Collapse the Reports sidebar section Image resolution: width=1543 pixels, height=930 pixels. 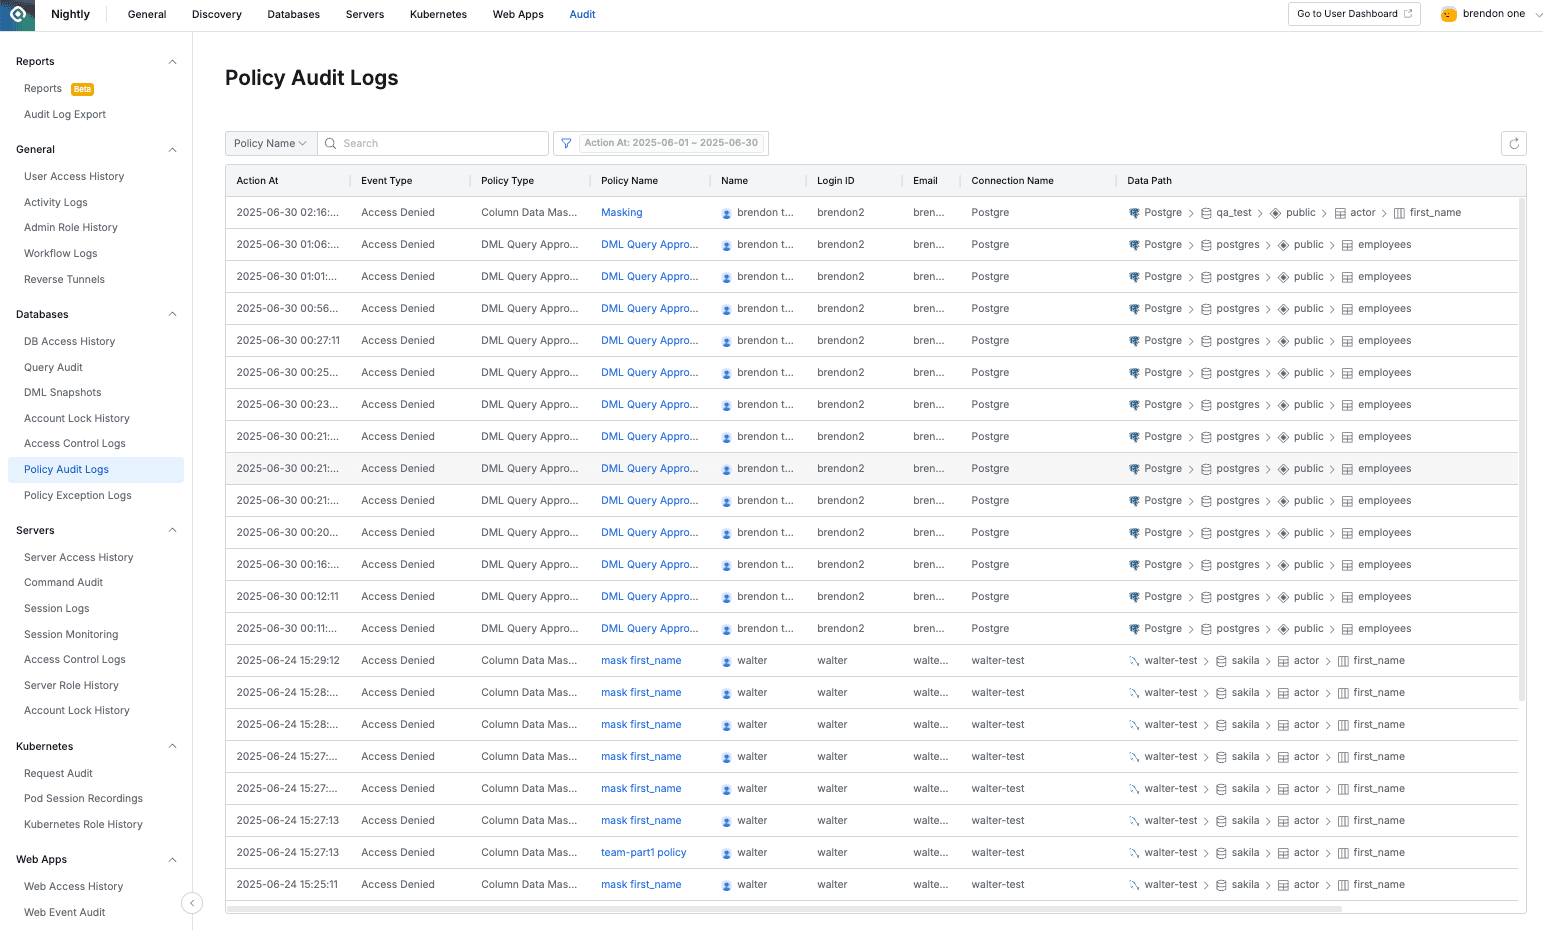click(x=172, y=61)
